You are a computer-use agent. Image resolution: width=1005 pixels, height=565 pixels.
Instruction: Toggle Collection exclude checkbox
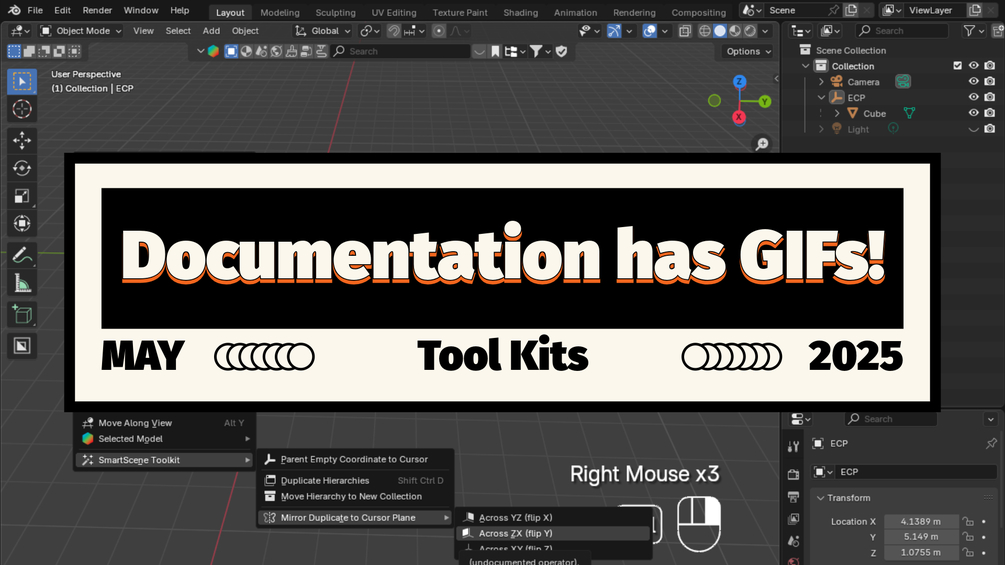(958, 65)
